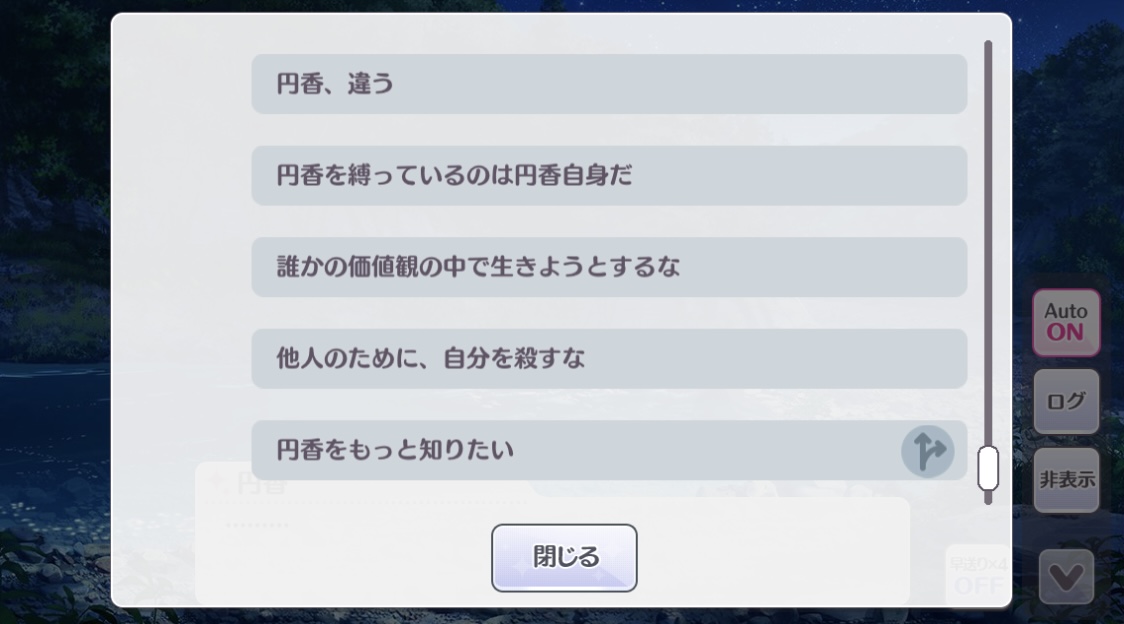Click the white scrollbar thumb in log
This screenshot has width=1124, height=624.
988,468
